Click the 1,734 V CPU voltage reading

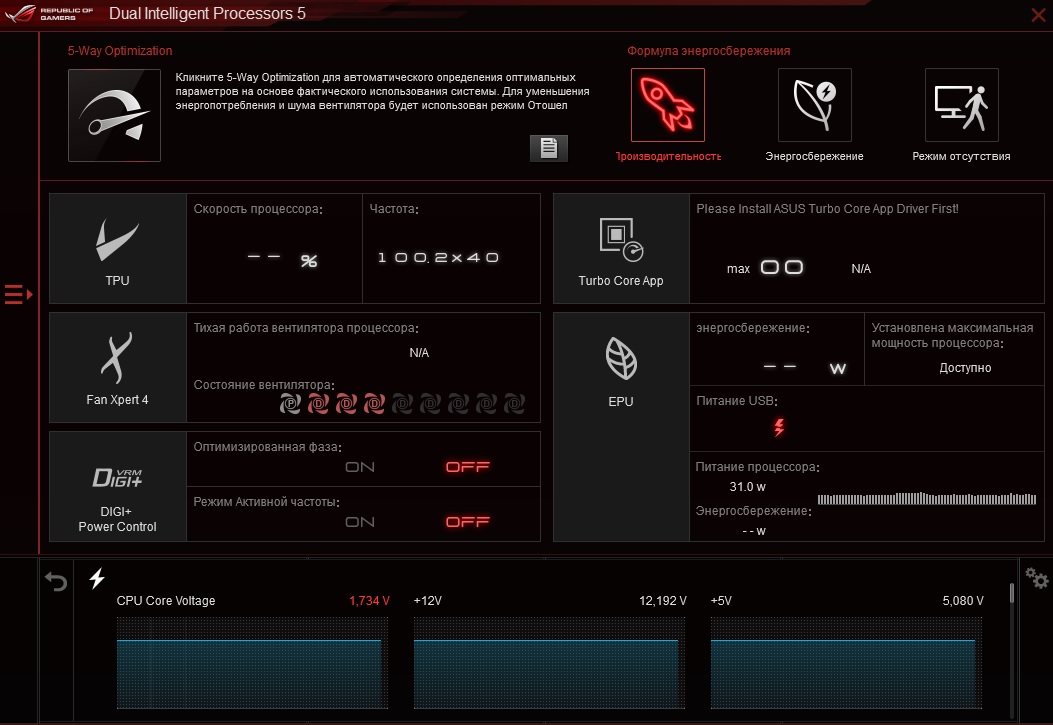tap(369, 601)
